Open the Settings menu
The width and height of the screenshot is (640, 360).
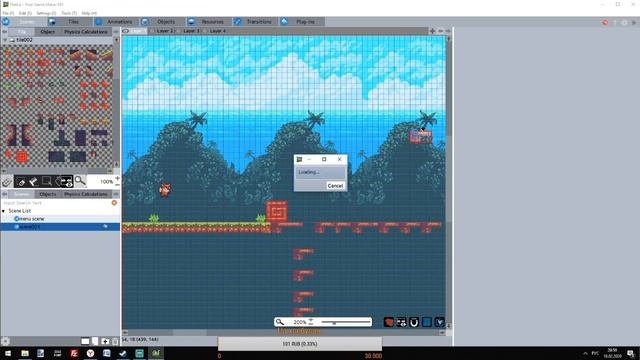[46, 13]
